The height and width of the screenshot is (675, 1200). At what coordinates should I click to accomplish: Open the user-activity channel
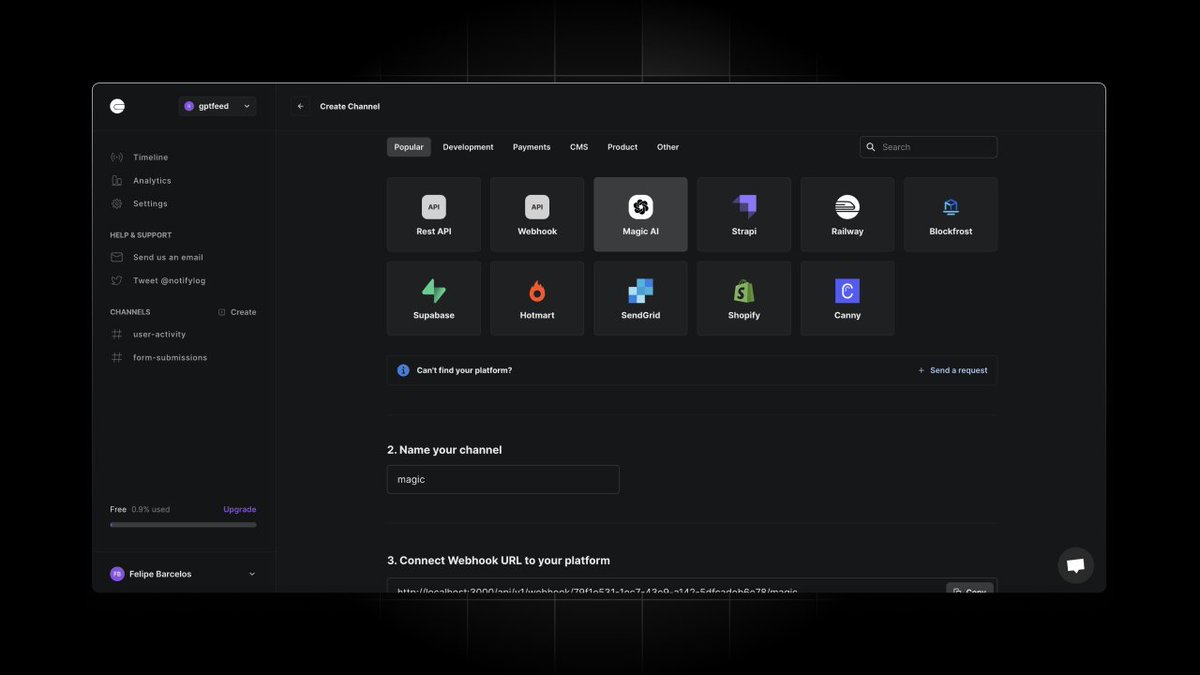(x=159, y=334)
